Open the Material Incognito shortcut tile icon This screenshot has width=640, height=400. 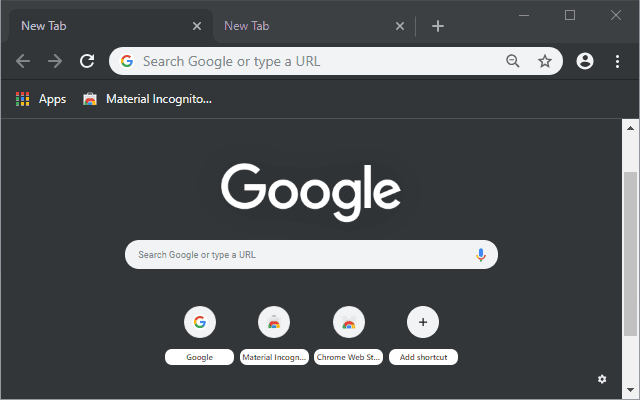[274, 322]
